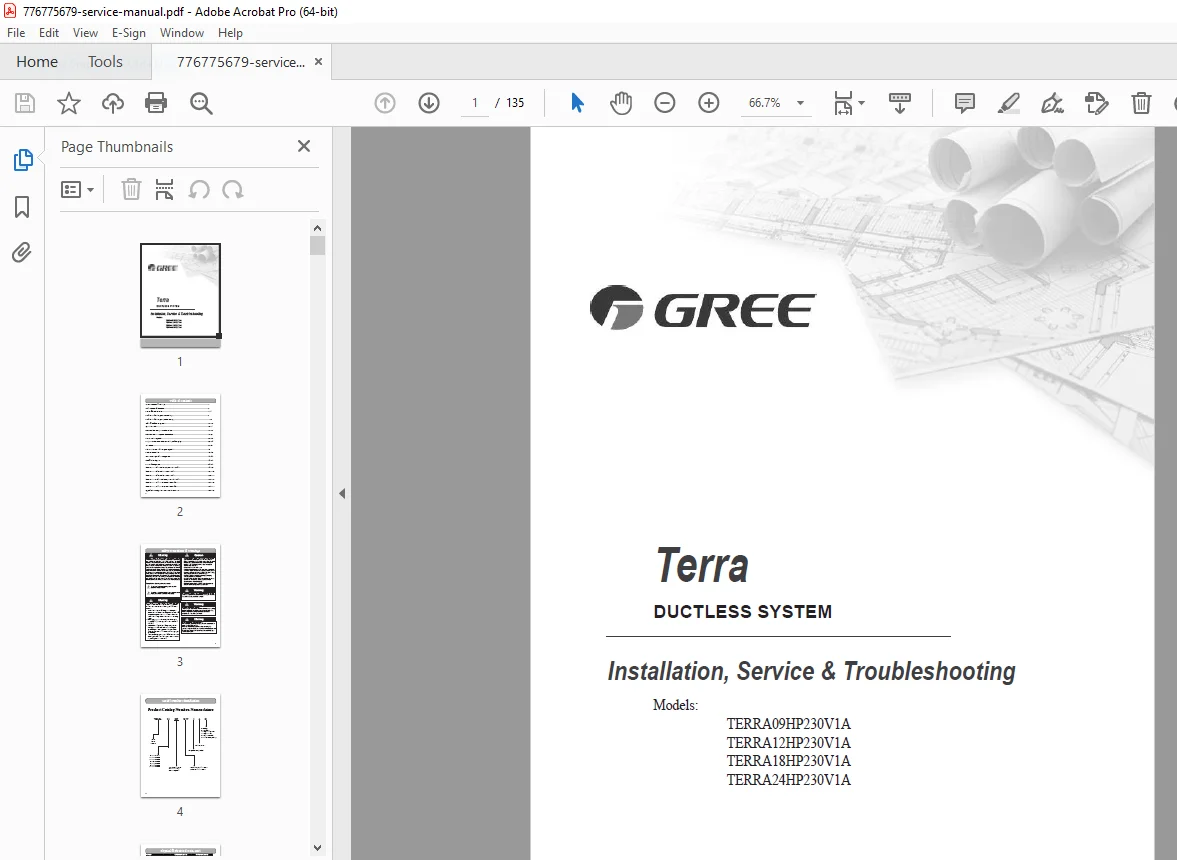
Task: Click thumbnails scrollbar down arrow
Action: pos(317,847)
